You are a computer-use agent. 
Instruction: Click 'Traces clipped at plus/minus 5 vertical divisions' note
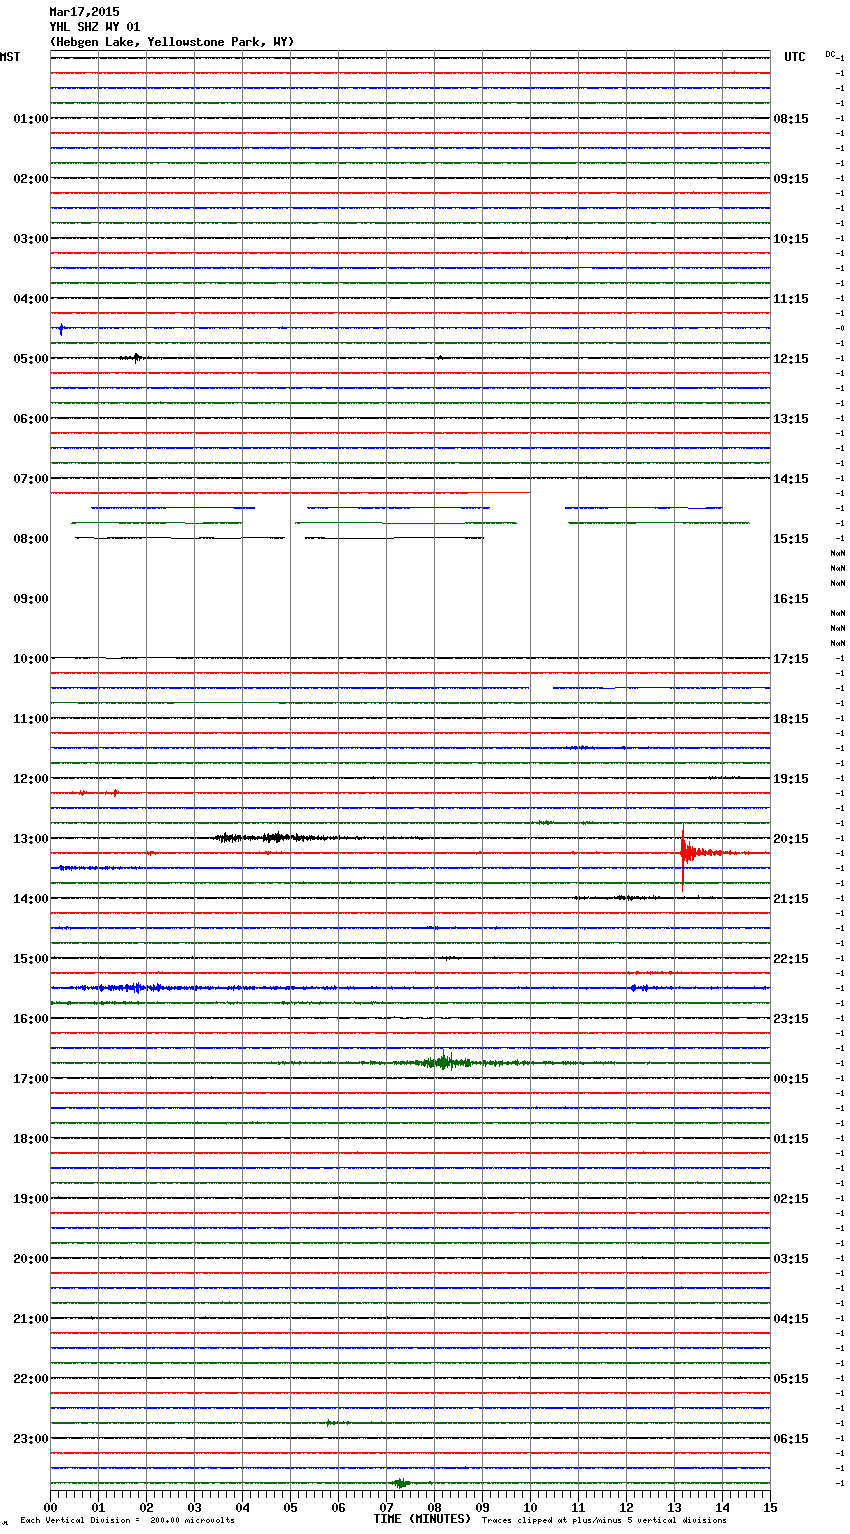pos(604,1521)
